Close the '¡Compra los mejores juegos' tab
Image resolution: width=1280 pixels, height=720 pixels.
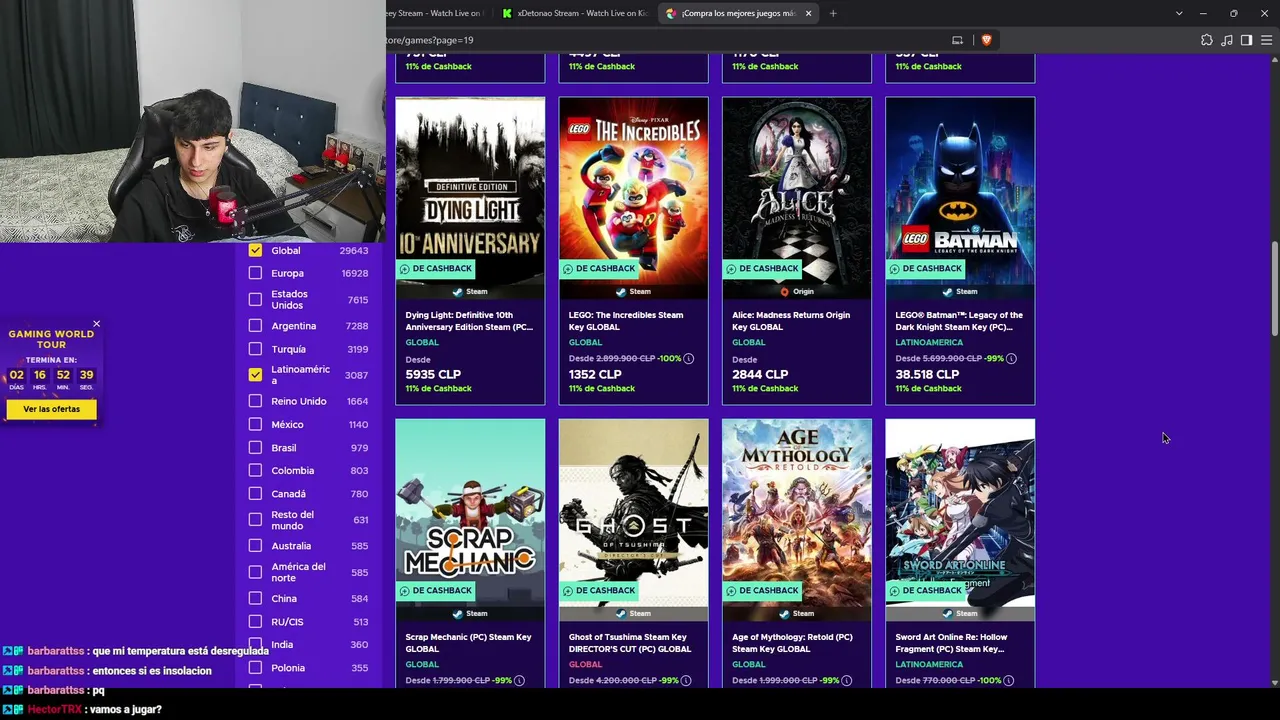point(808,13)
